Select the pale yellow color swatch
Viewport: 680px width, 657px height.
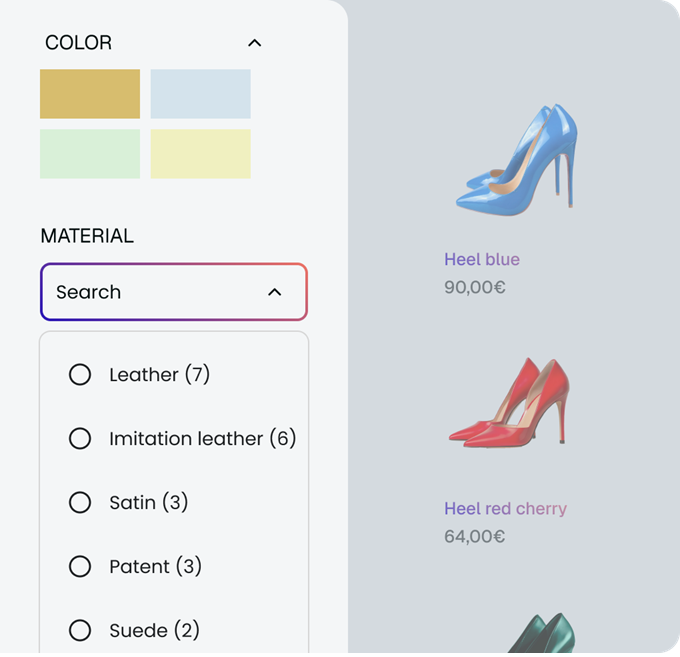[200, 154]
